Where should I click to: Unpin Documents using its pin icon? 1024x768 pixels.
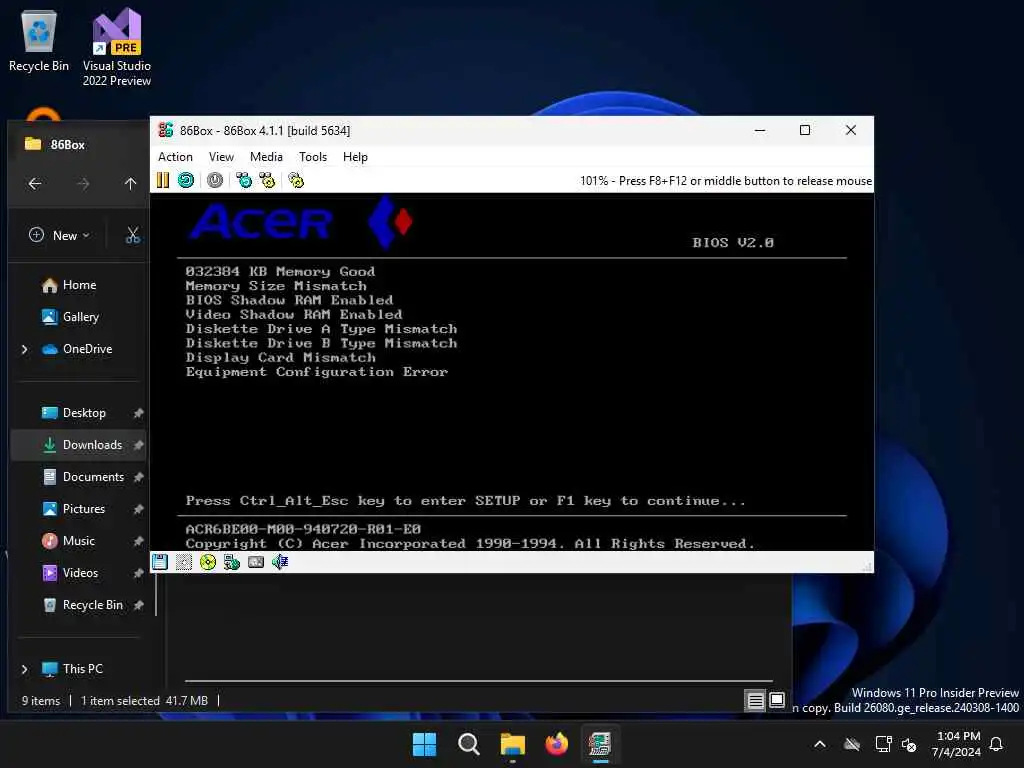point(138,477)
